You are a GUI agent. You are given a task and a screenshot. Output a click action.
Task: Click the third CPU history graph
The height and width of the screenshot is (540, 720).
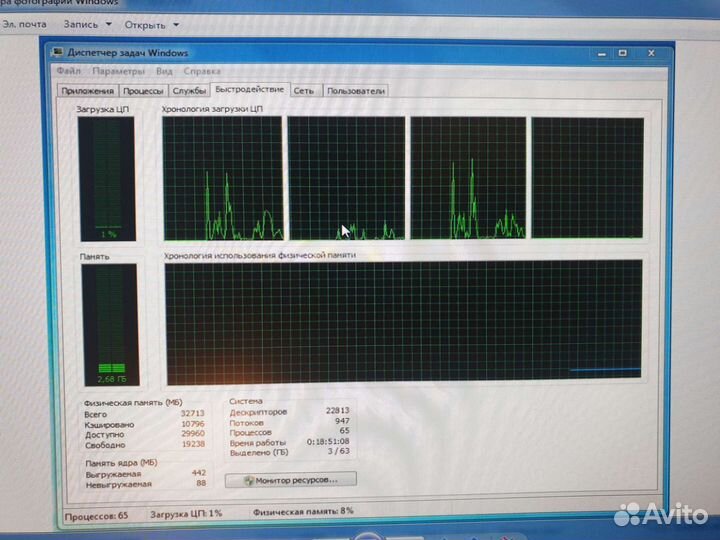tap(468, 178)
